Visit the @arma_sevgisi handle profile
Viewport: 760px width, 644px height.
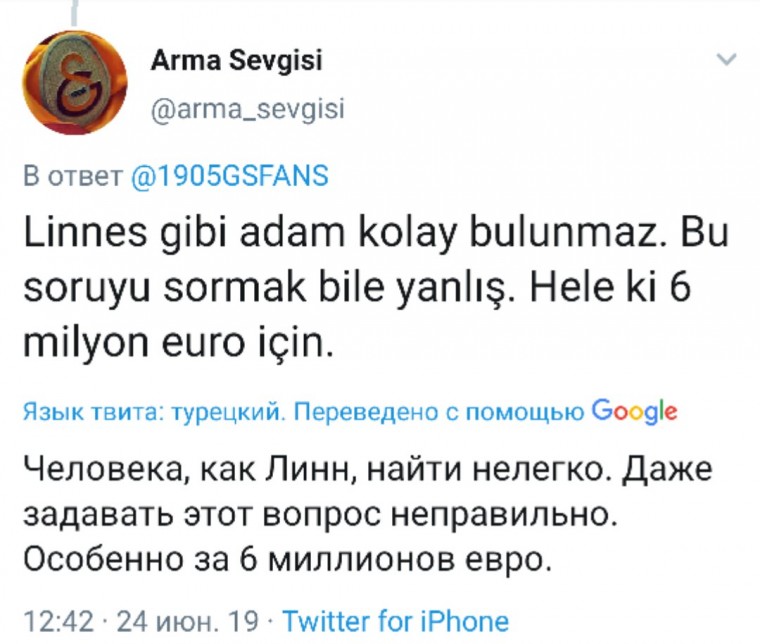coord(248,109)
